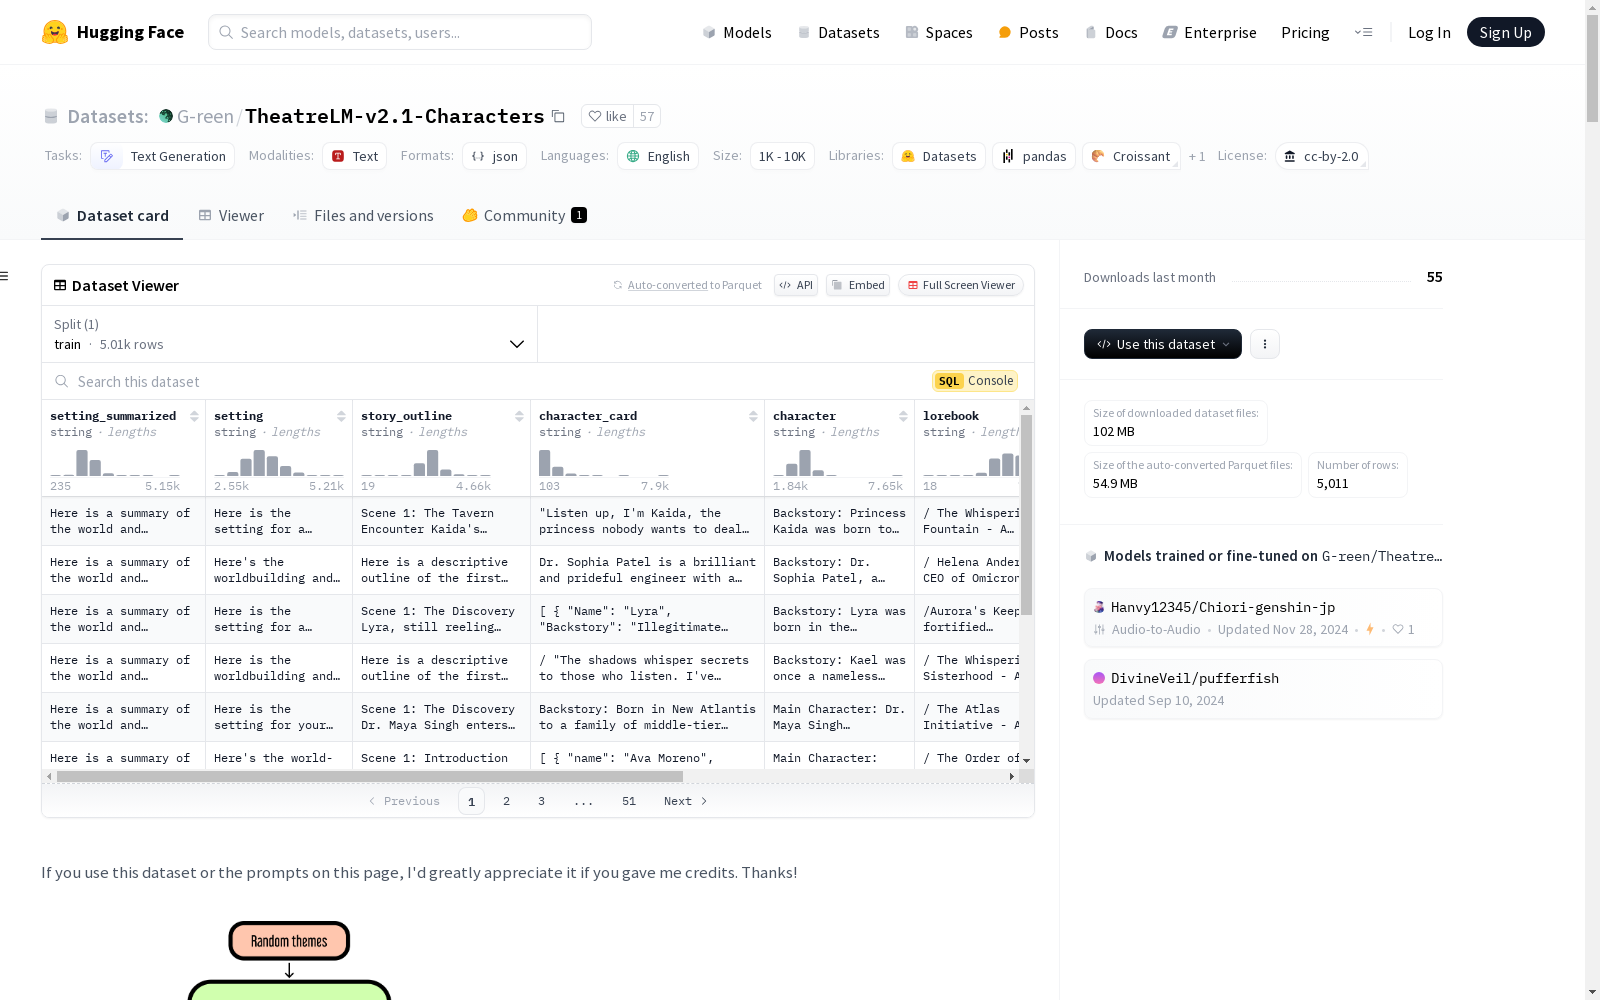Click the Random themes diagram box
Image resolution: width=1600 pixels, height=1000 pixels.
pos(289,941)
